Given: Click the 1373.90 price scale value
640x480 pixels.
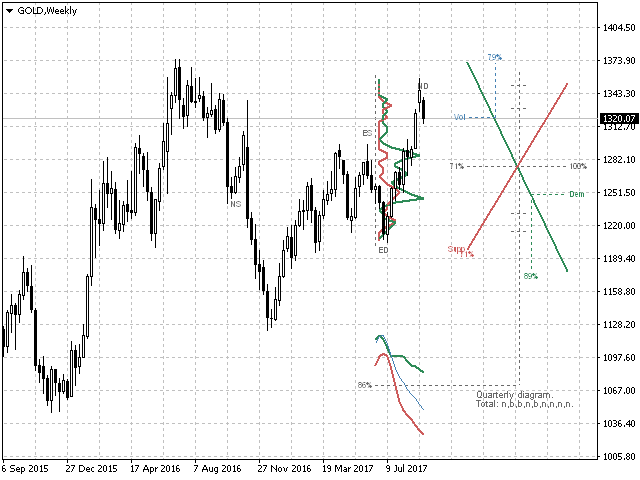Looking at the screenshot, I should [619, 61].
